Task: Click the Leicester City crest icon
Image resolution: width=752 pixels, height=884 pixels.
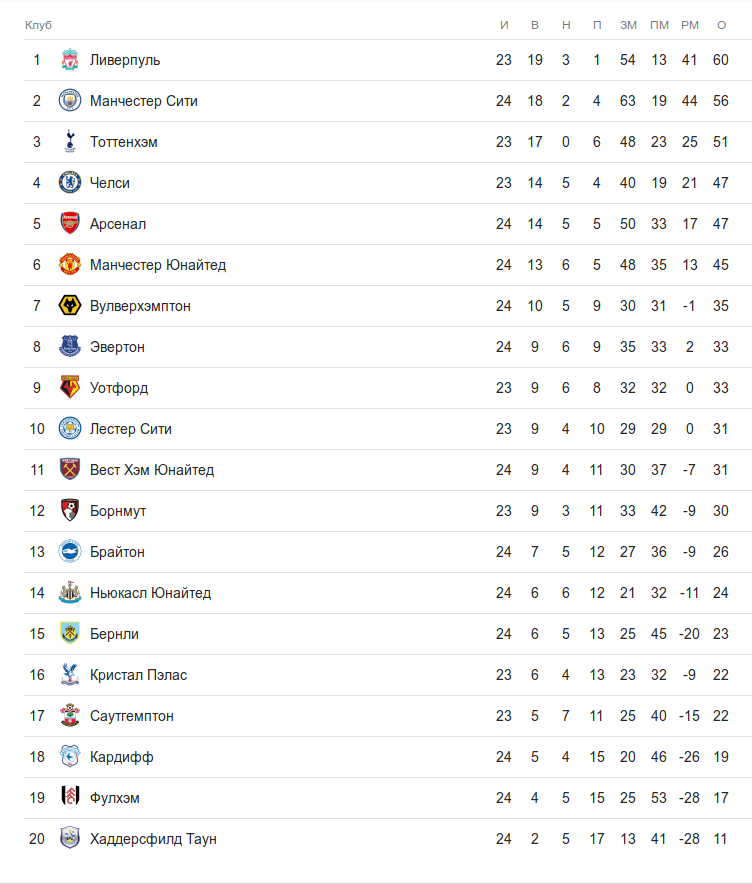Action: [x=69, y=429]
